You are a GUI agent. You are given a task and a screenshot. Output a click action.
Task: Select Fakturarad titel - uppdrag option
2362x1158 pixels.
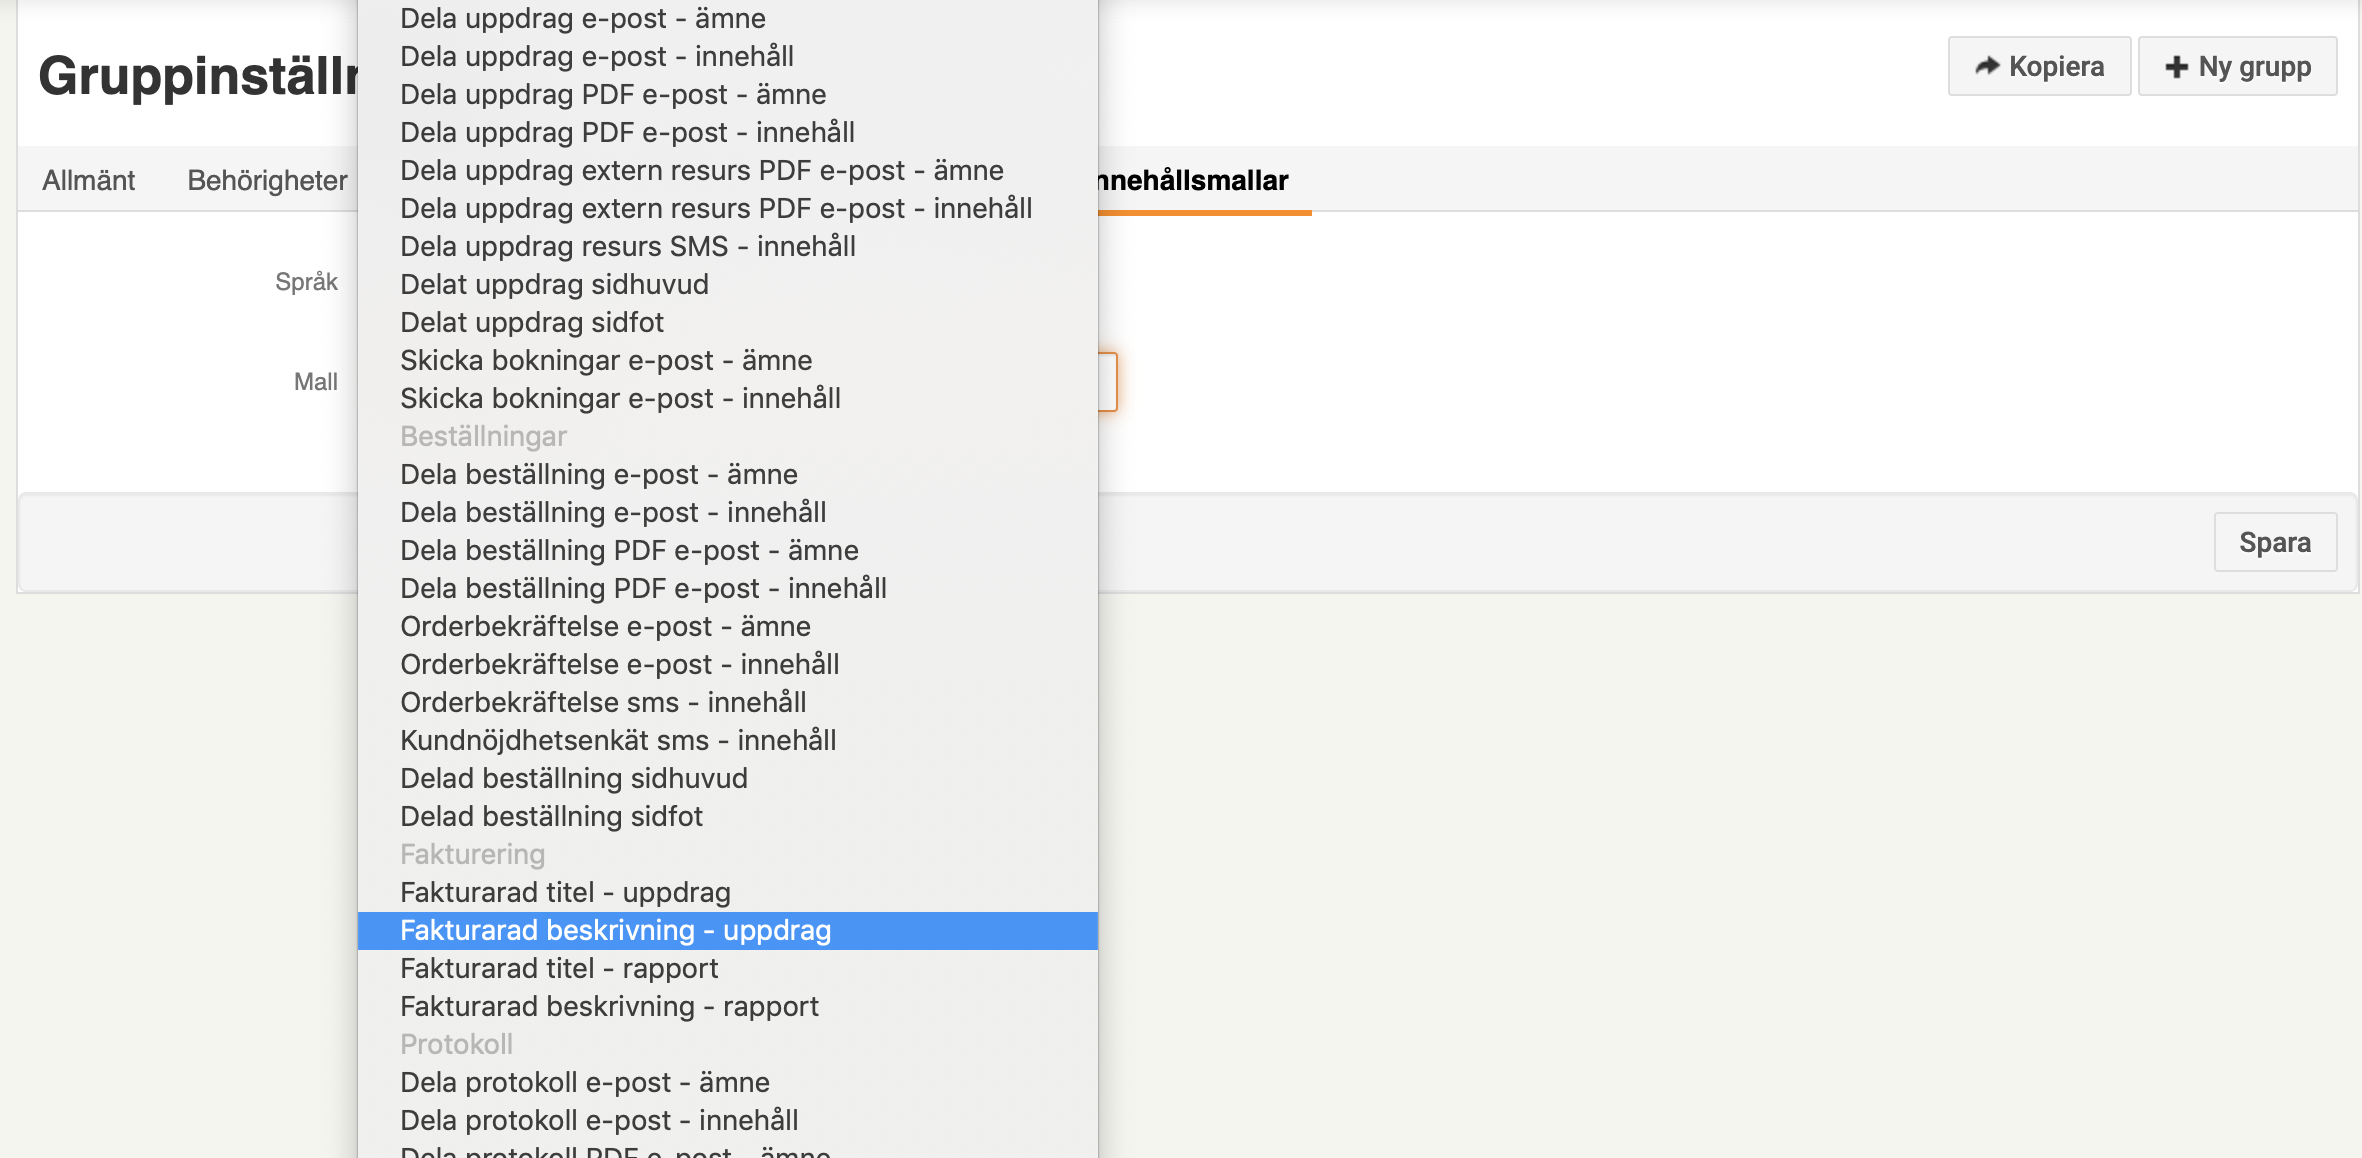point(565,891)
